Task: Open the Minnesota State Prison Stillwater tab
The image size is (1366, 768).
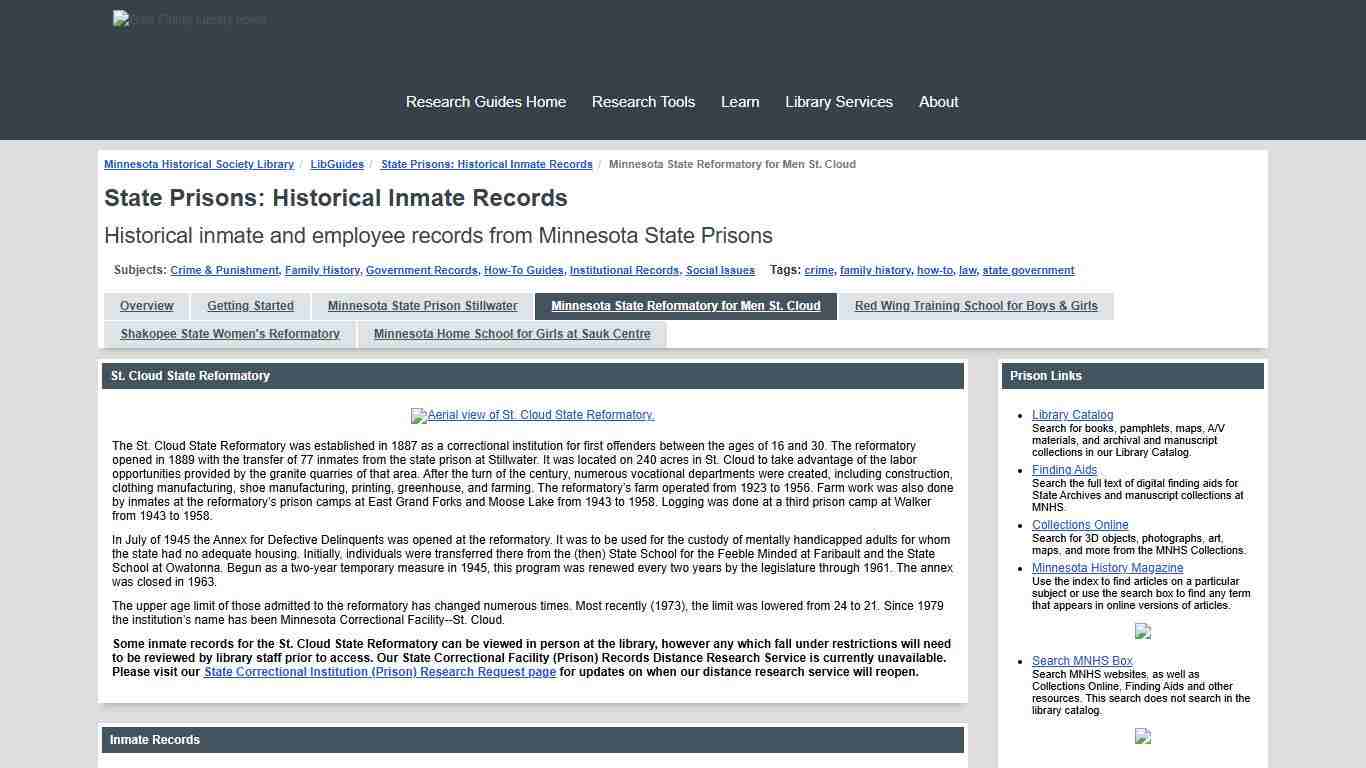Action: coord(422,306)
